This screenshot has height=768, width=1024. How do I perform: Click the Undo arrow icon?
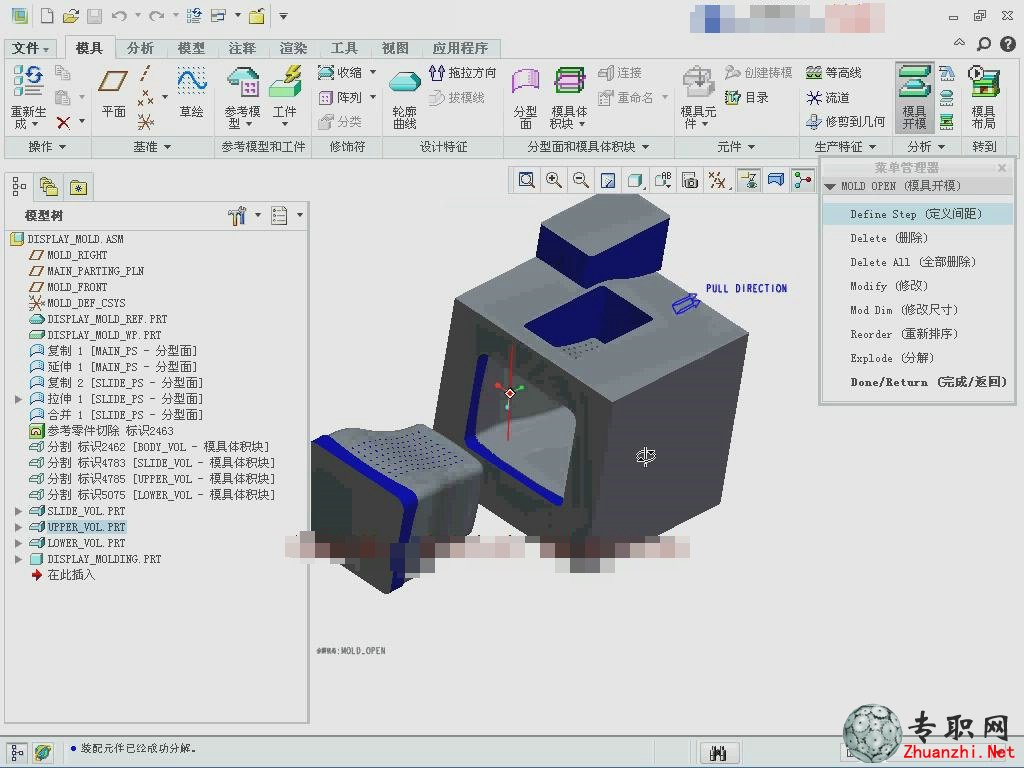pyautogui.click(x=119, y=16)
